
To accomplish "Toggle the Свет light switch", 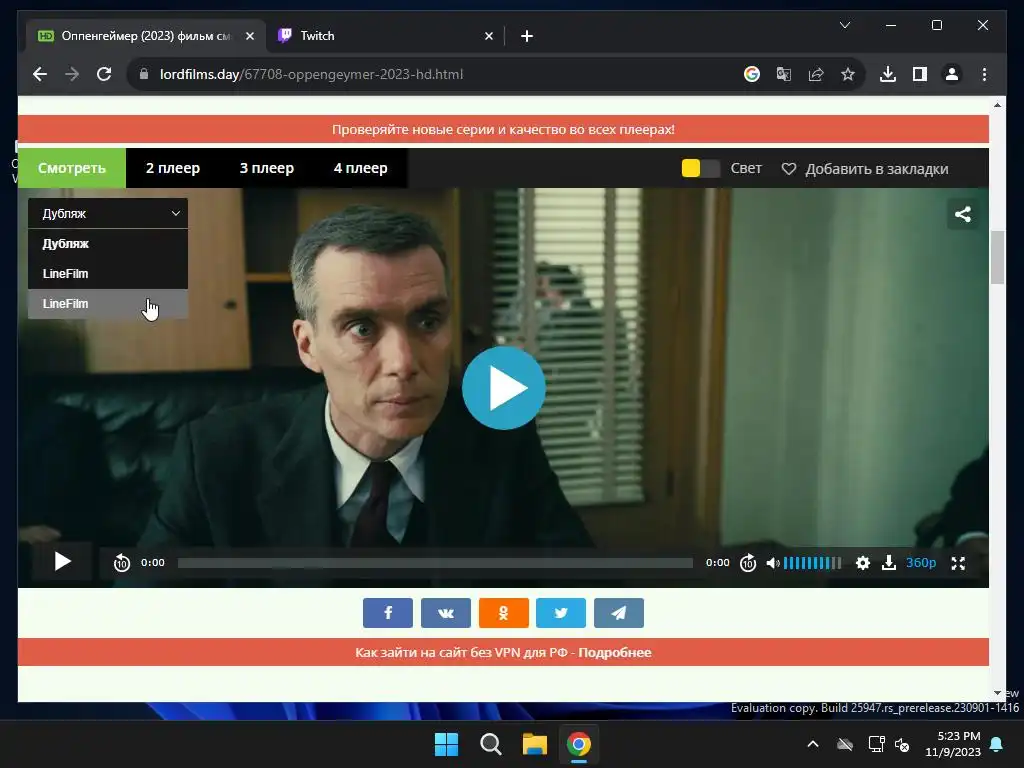I will (700, 168).
